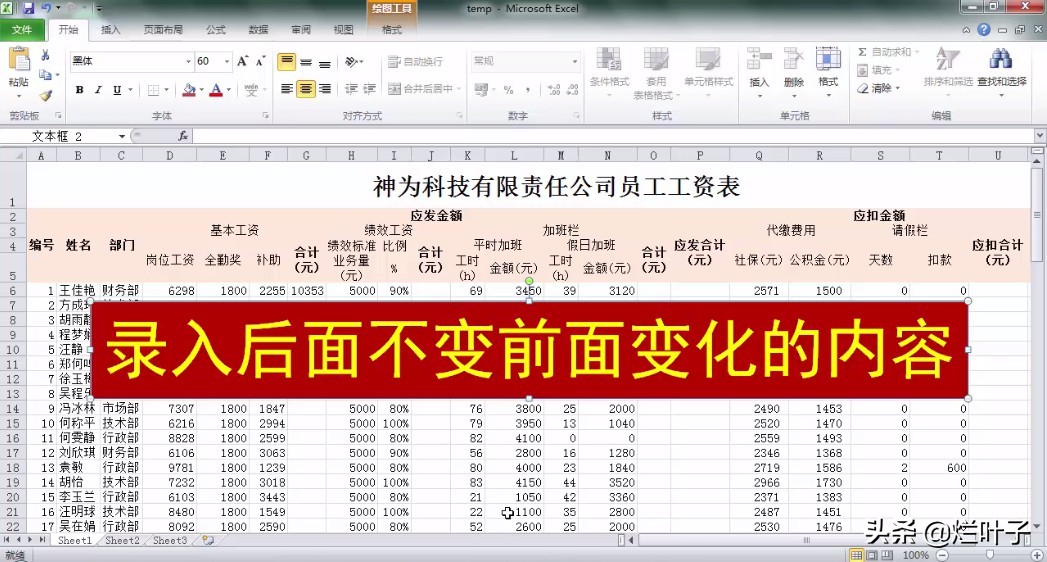Open 单元格样式 cell styles
Image resolution: width=1047 pixels, height=562 pixels.
pos(708,71)
